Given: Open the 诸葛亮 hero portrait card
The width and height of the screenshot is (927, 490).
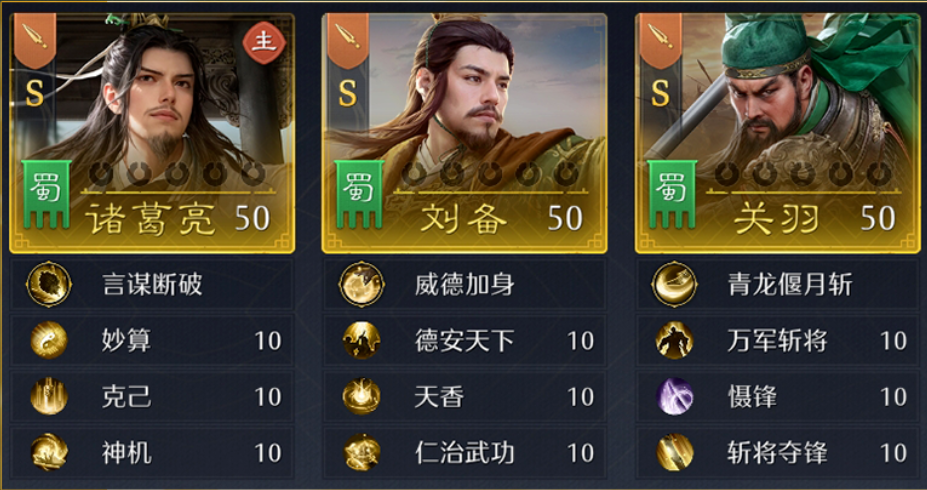Looking at the screenshot, I should click(x=152, y=133).
